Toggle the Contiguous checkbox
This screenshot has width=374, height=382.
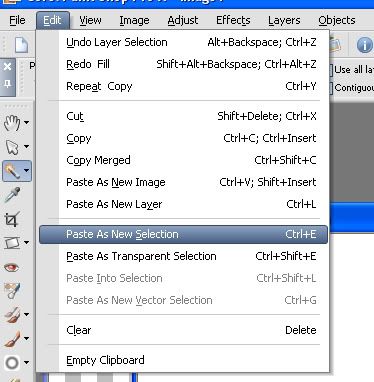click(331, 88)
